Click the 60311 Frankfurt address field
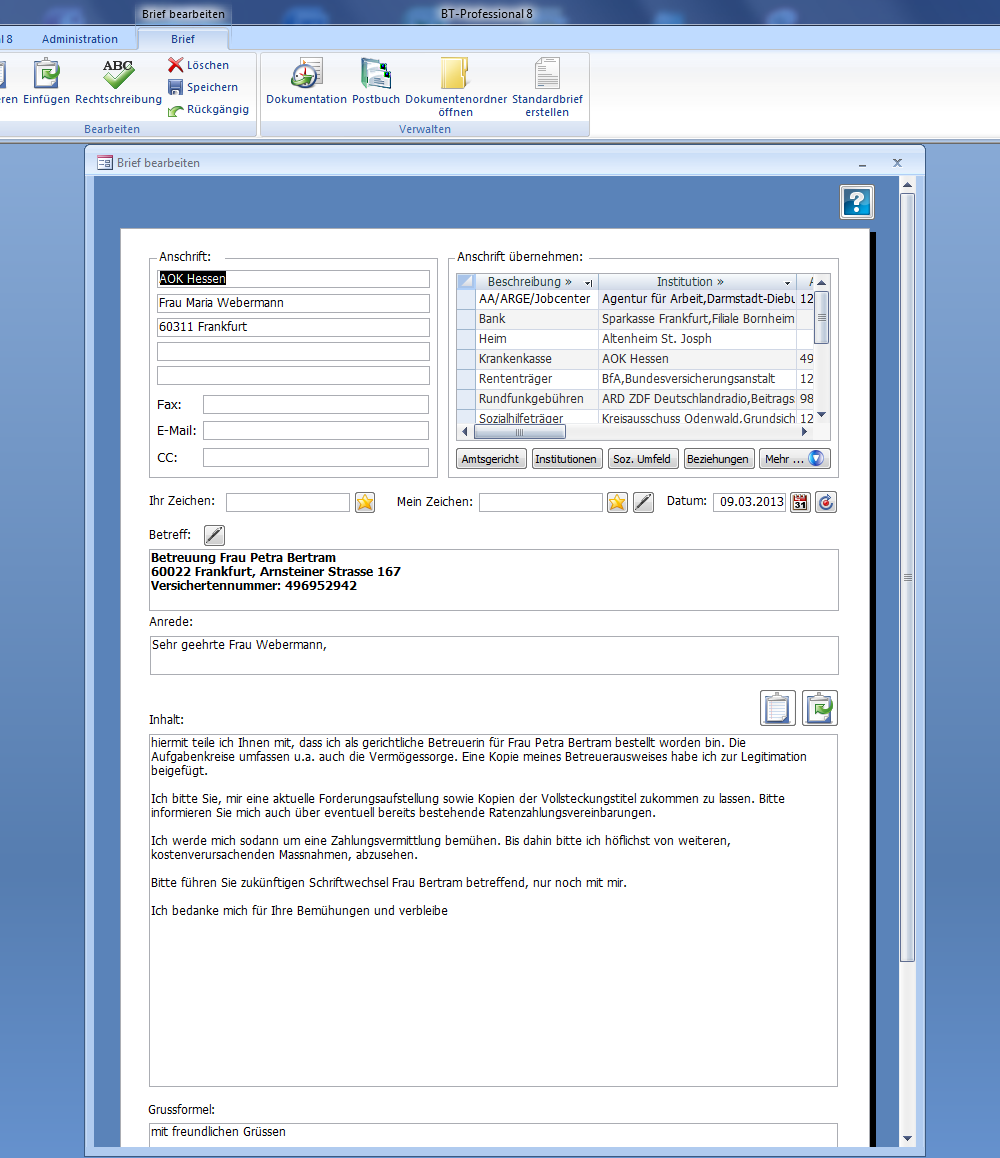The image size is (1000, 1158). 293,327
